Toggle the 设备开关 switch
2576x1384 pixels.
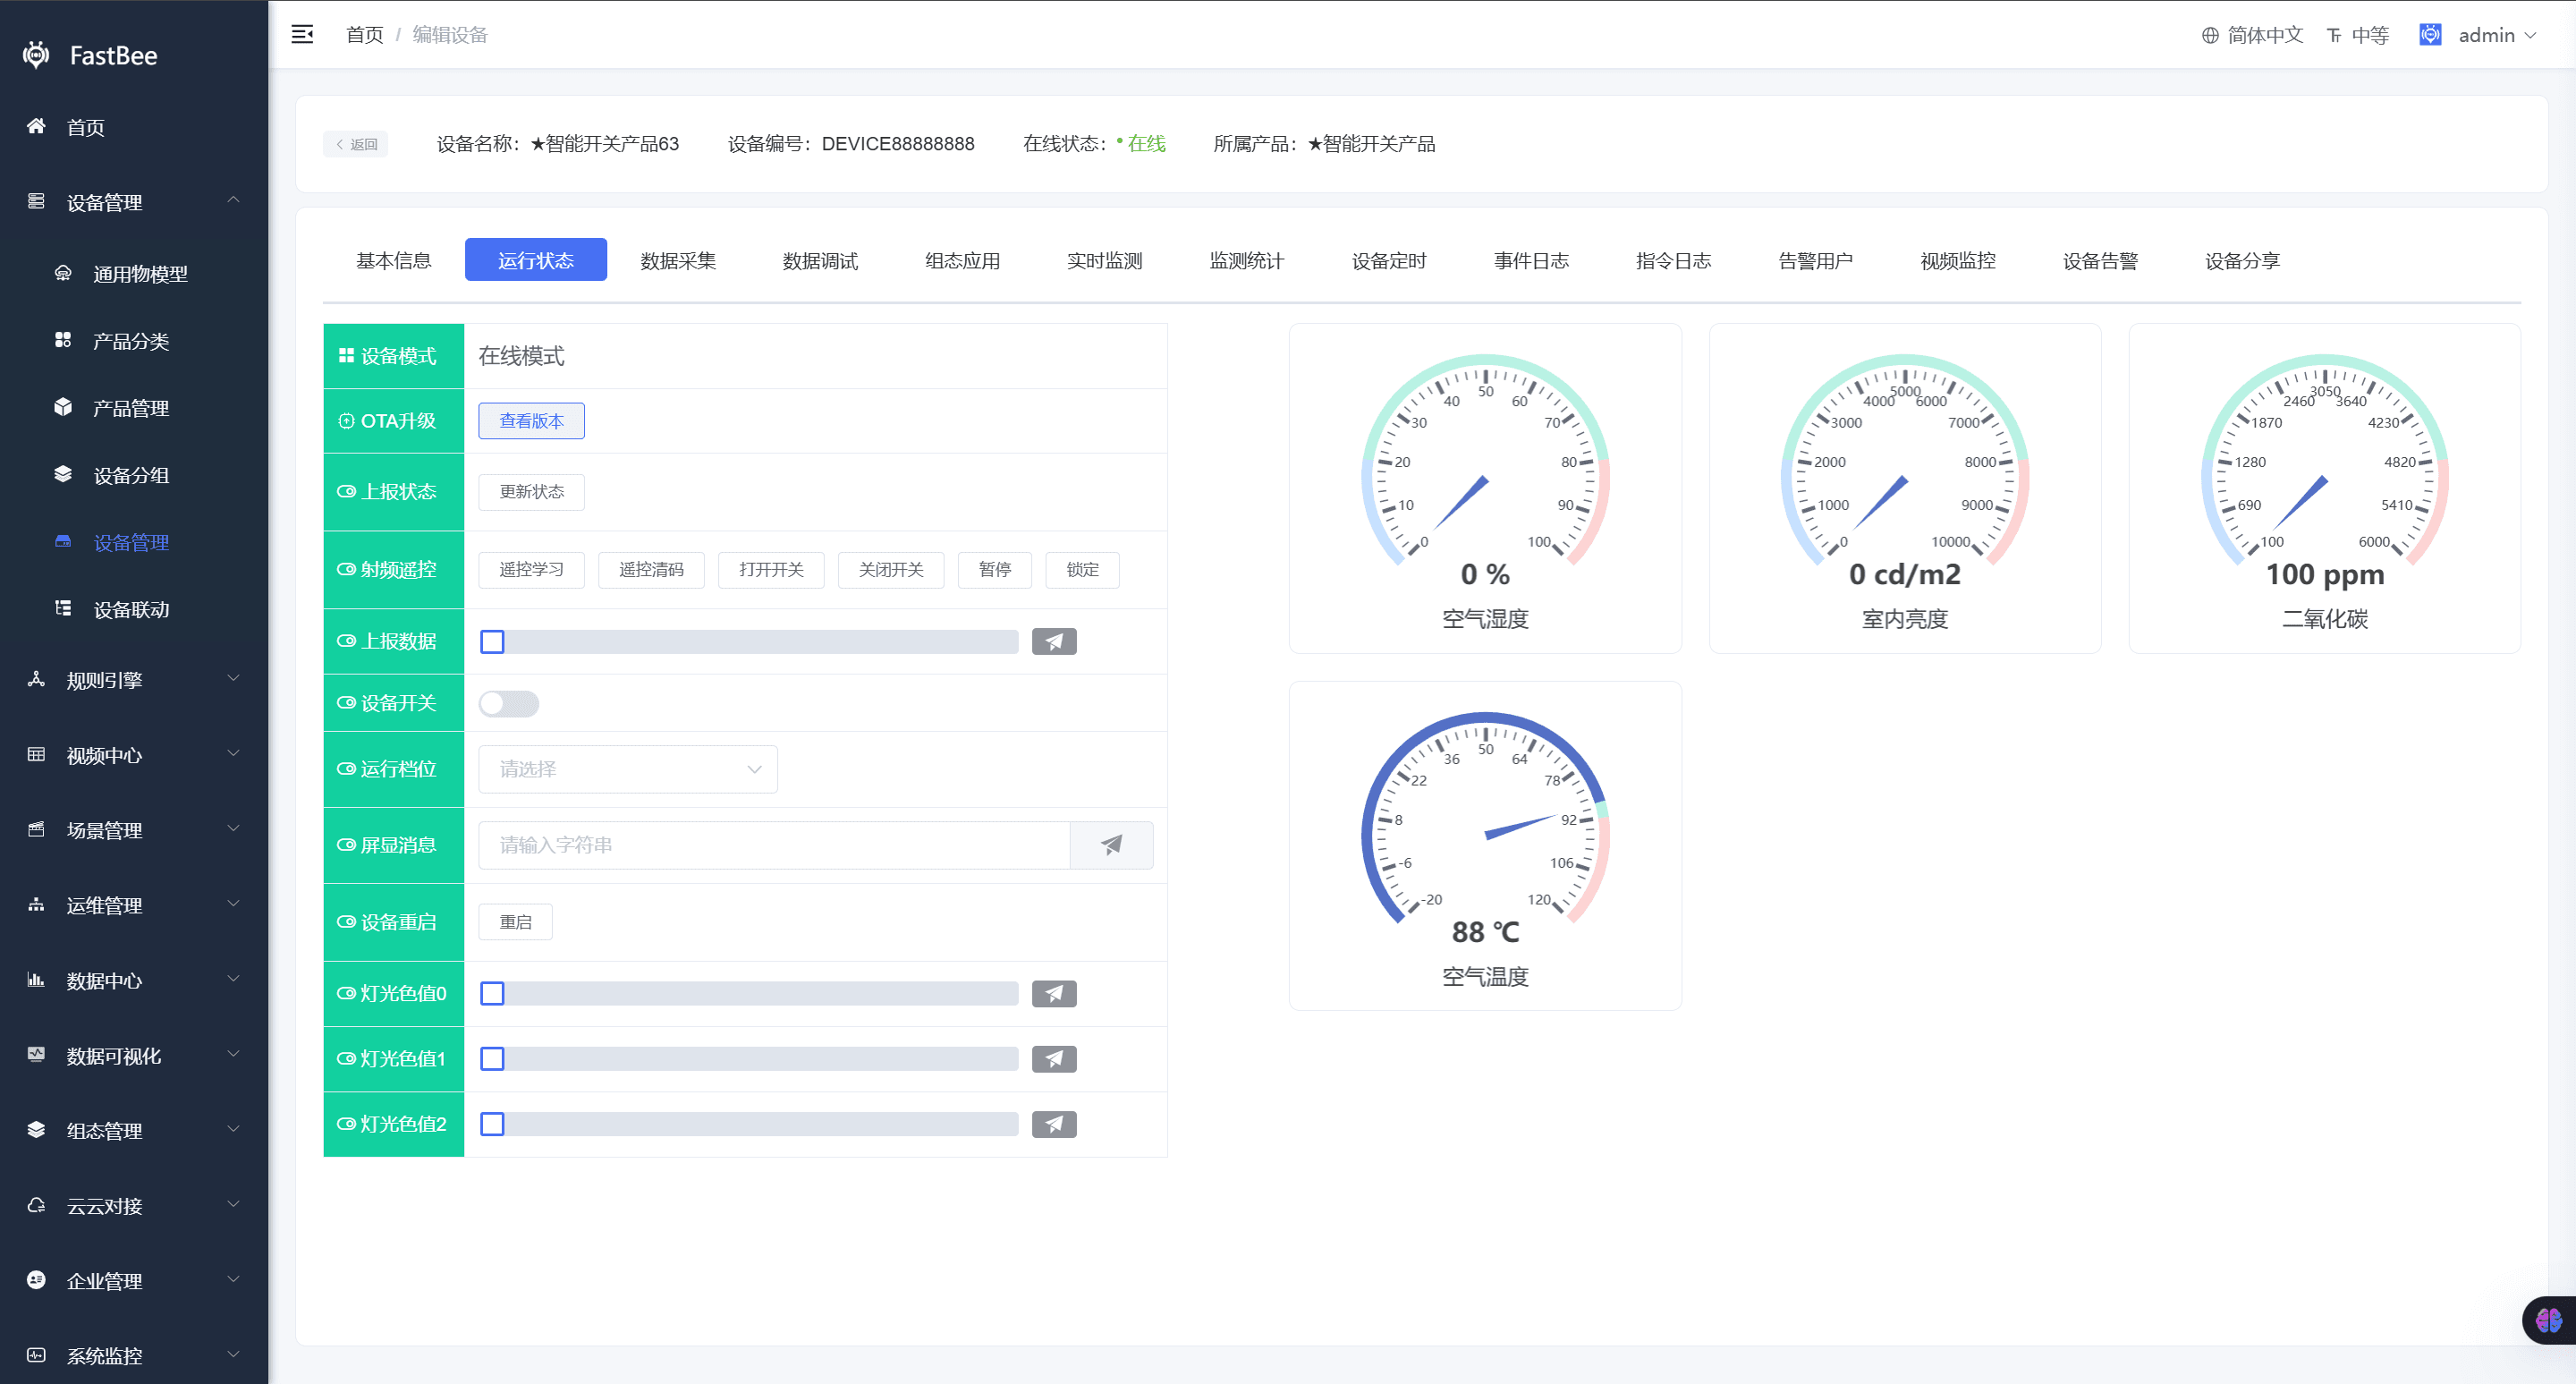(508, 703)
